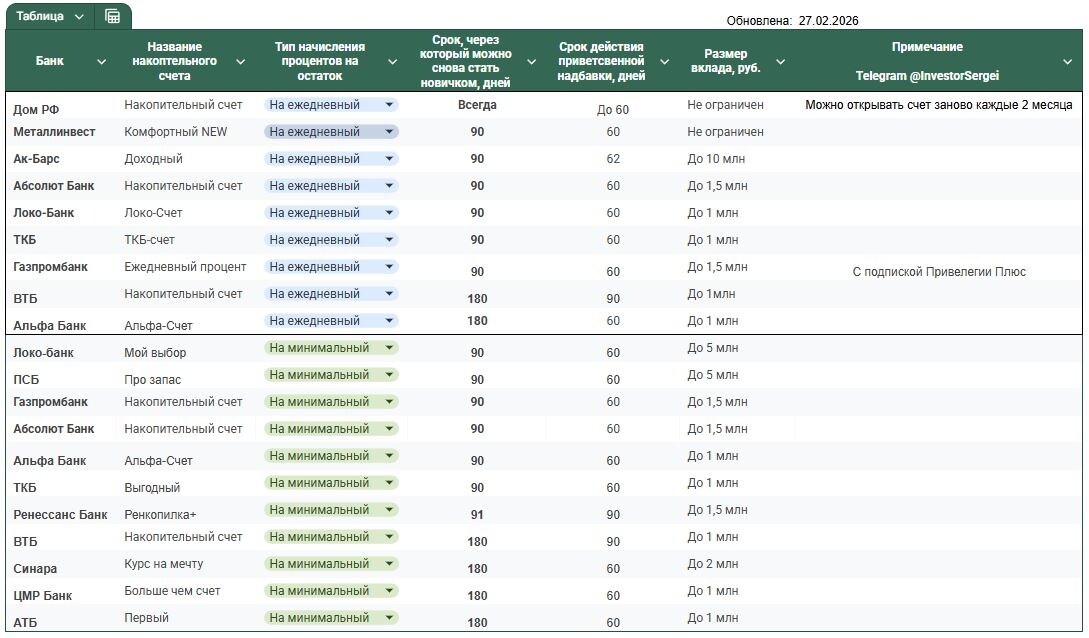Click the Ренкопилка+ account cell

click(x=160, y=515)
